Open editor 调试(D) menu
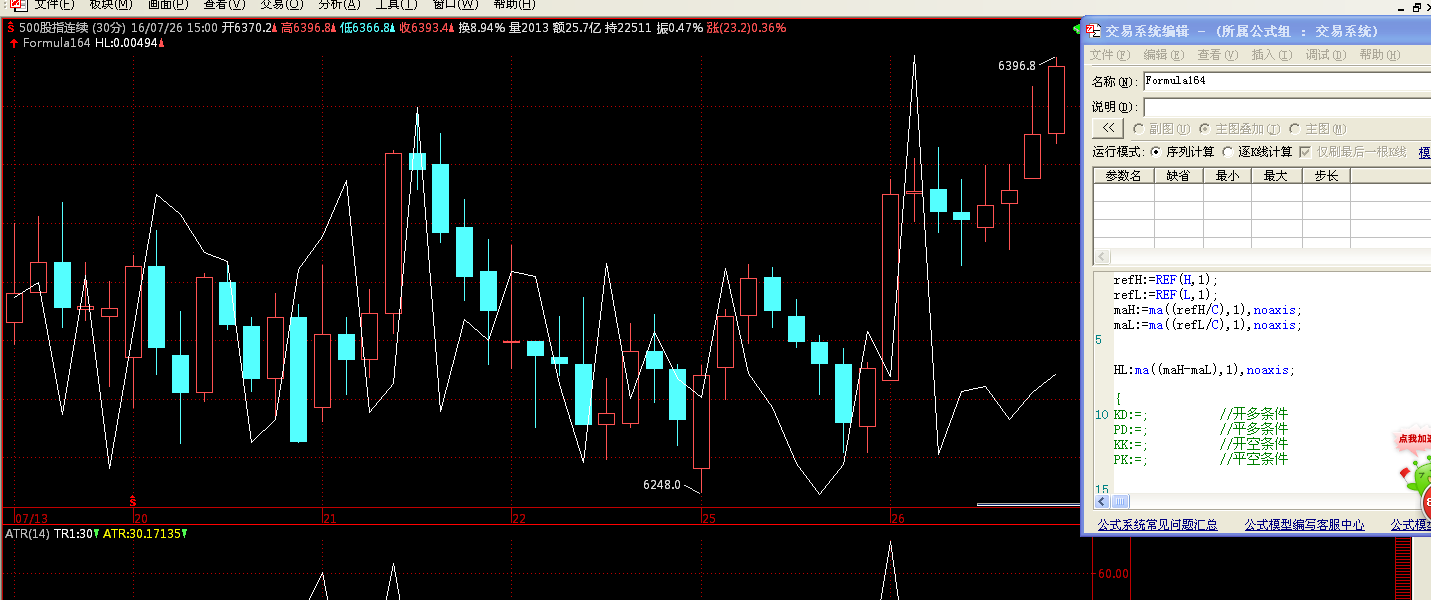 pyautogui.click(x=1326, y=55)
